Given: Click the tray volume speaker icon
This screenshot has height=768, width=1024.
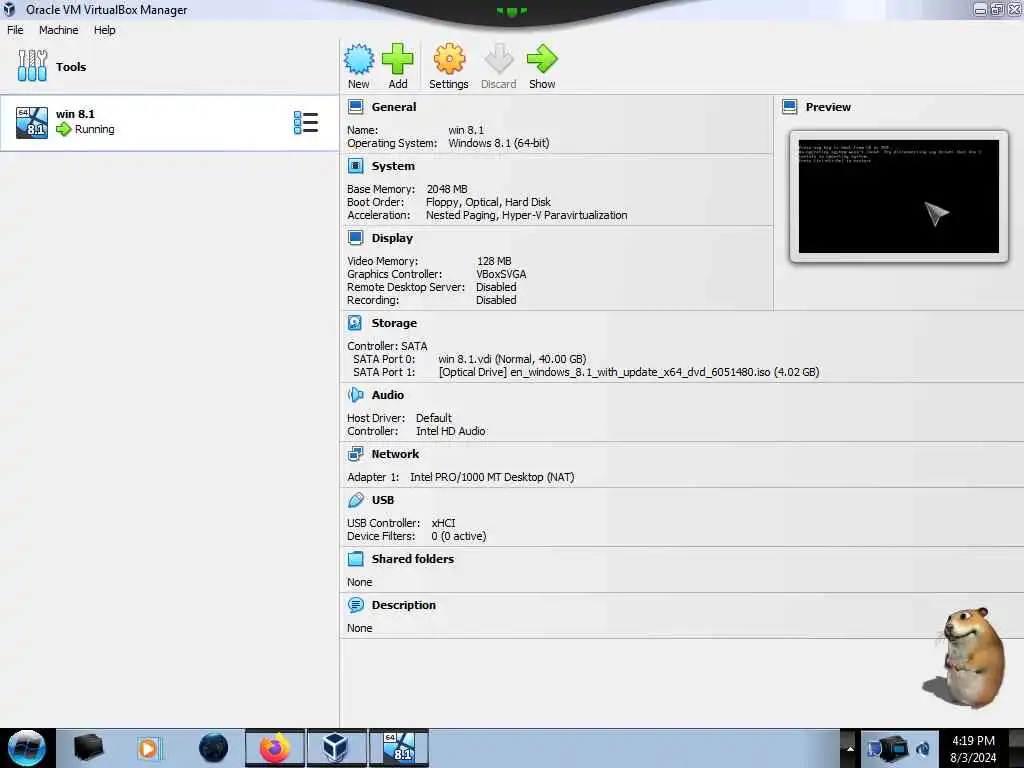Looking at the screenshot, I should pyautogui.click(x=923, y=749).
